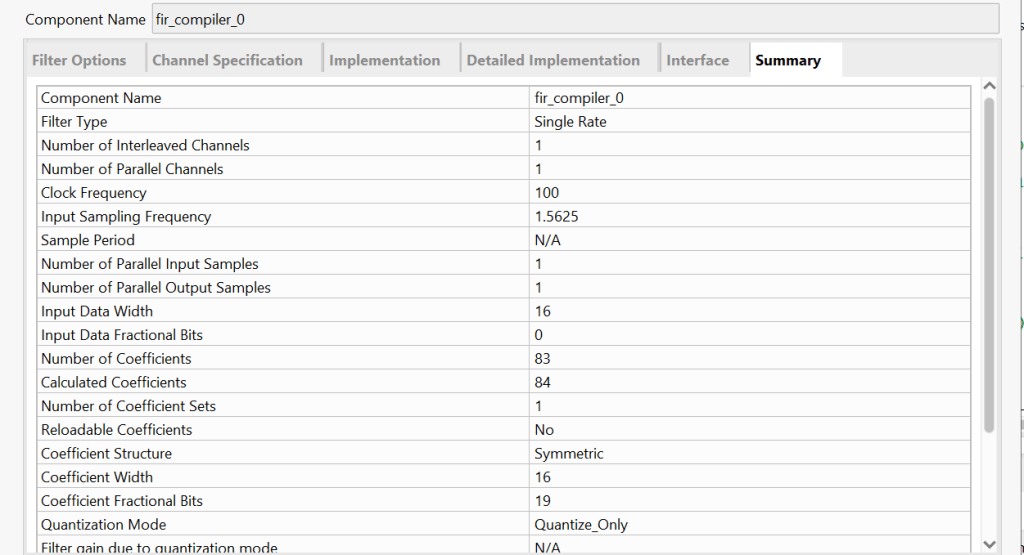1024x555 pixels.
Task: Select the Detailed Implementation tab
Action: coord(553,61)
